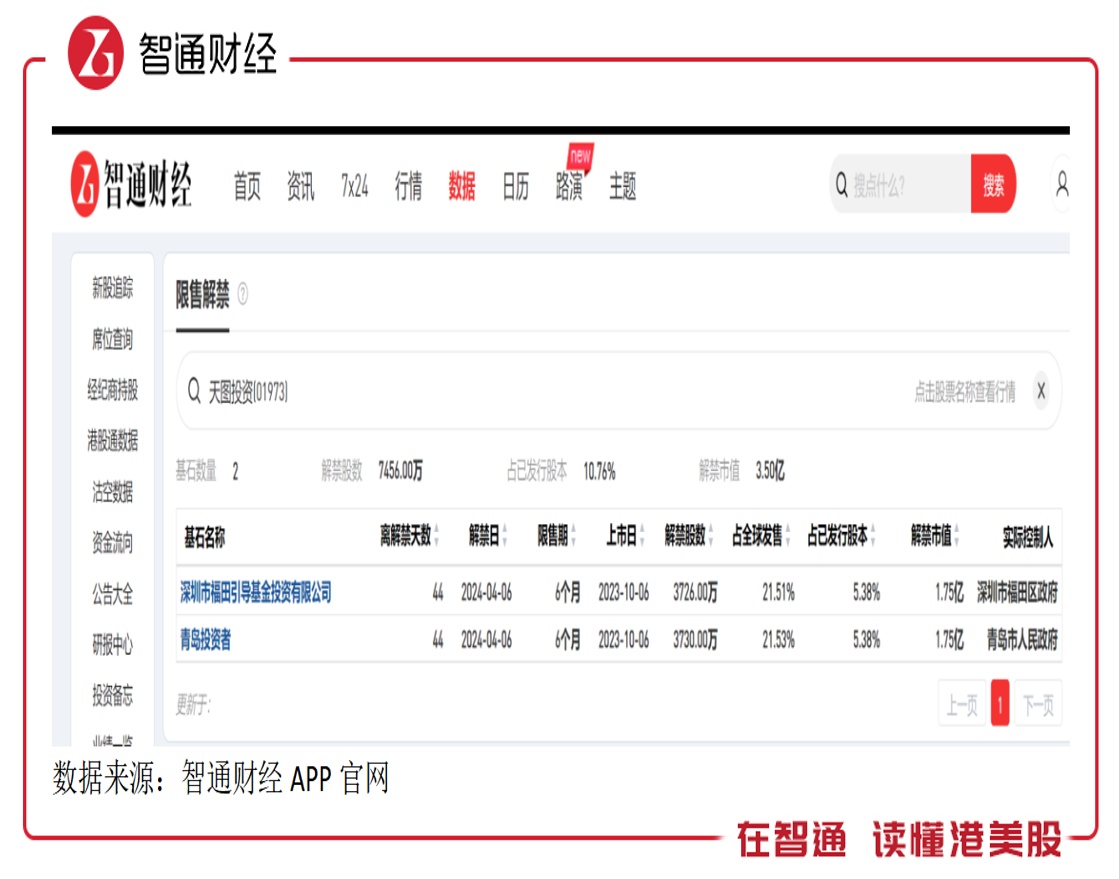This screenshot has height=879, width=1119.
Task: Click the magnifier icon in top search box
Action: tap(841, 185)
